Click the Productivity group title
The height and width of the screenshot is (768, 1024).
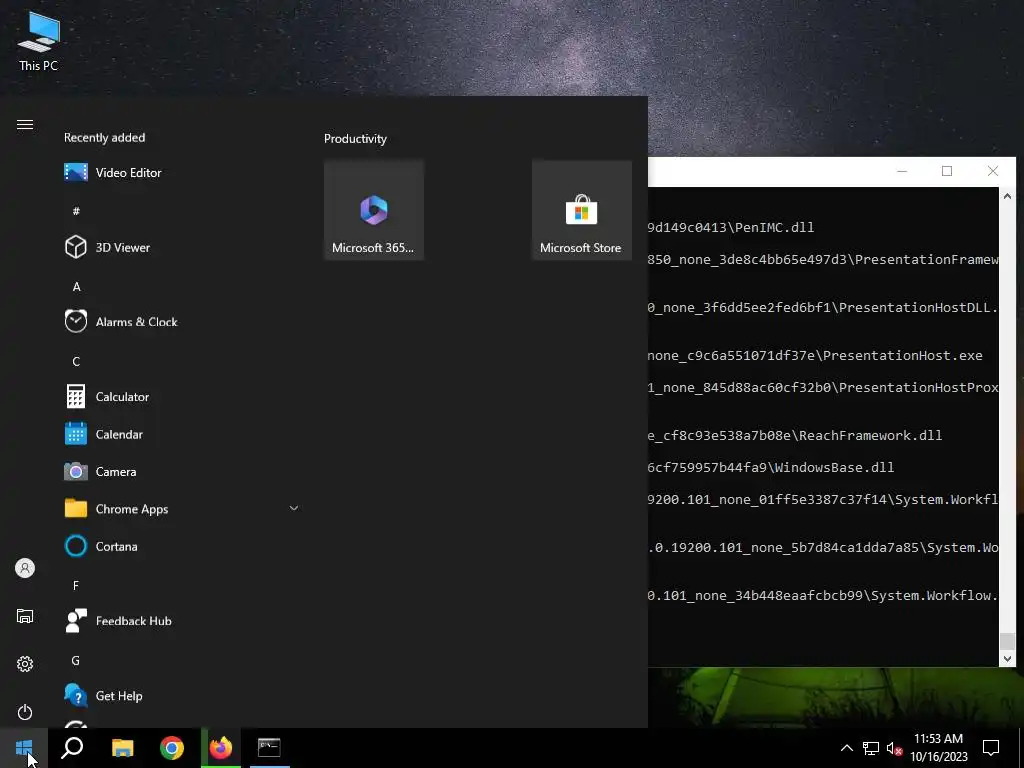[355, 138]
